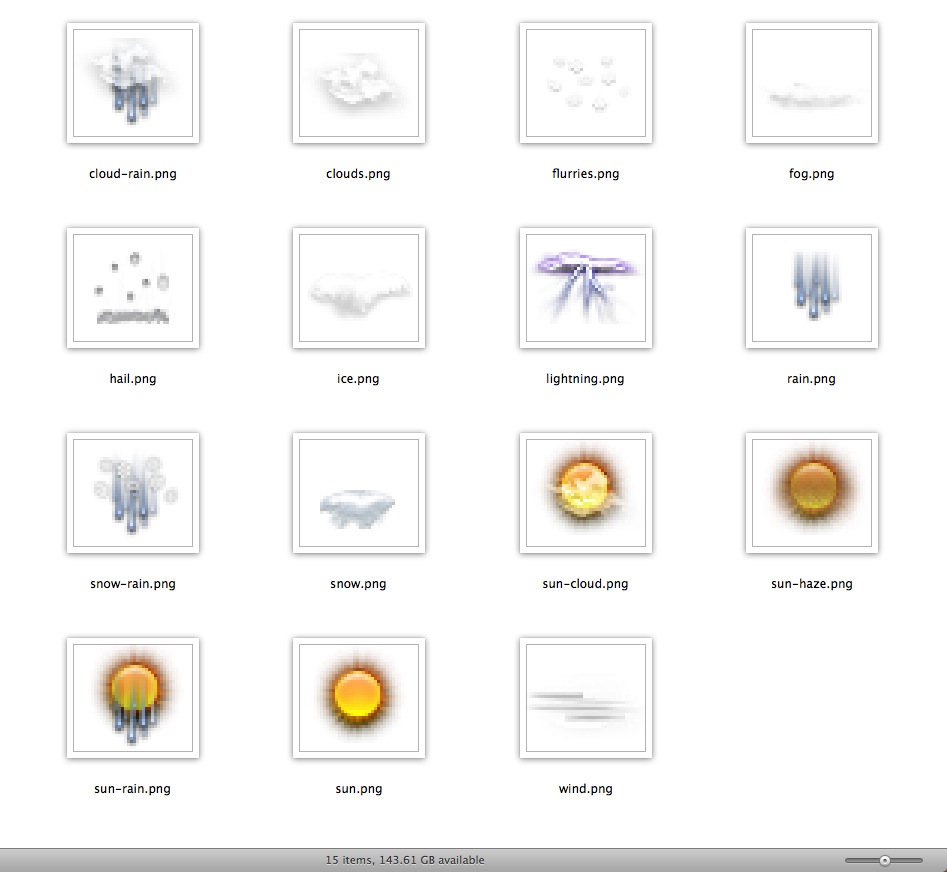The width and height of the screenshot is (947, 872).
Task: Click the icon size slider in status bar
Action: pyautogui.click(x=884, y=861)
